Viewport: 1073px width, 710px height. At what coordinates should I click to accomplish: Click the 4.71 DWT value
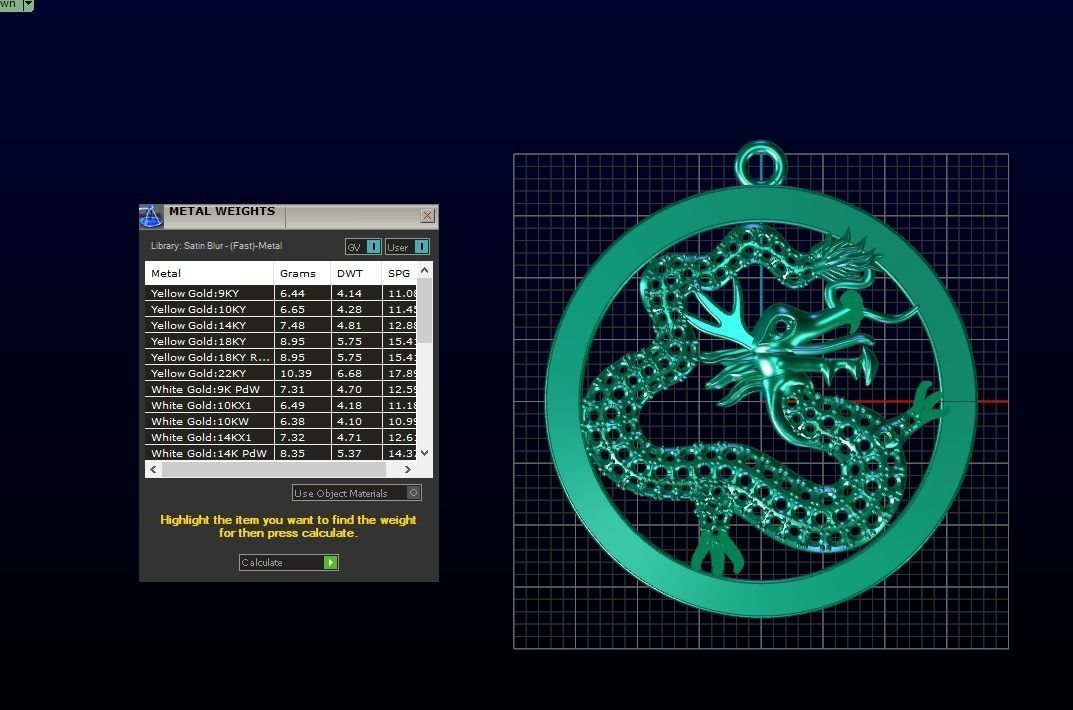click(x=349, y=437)
